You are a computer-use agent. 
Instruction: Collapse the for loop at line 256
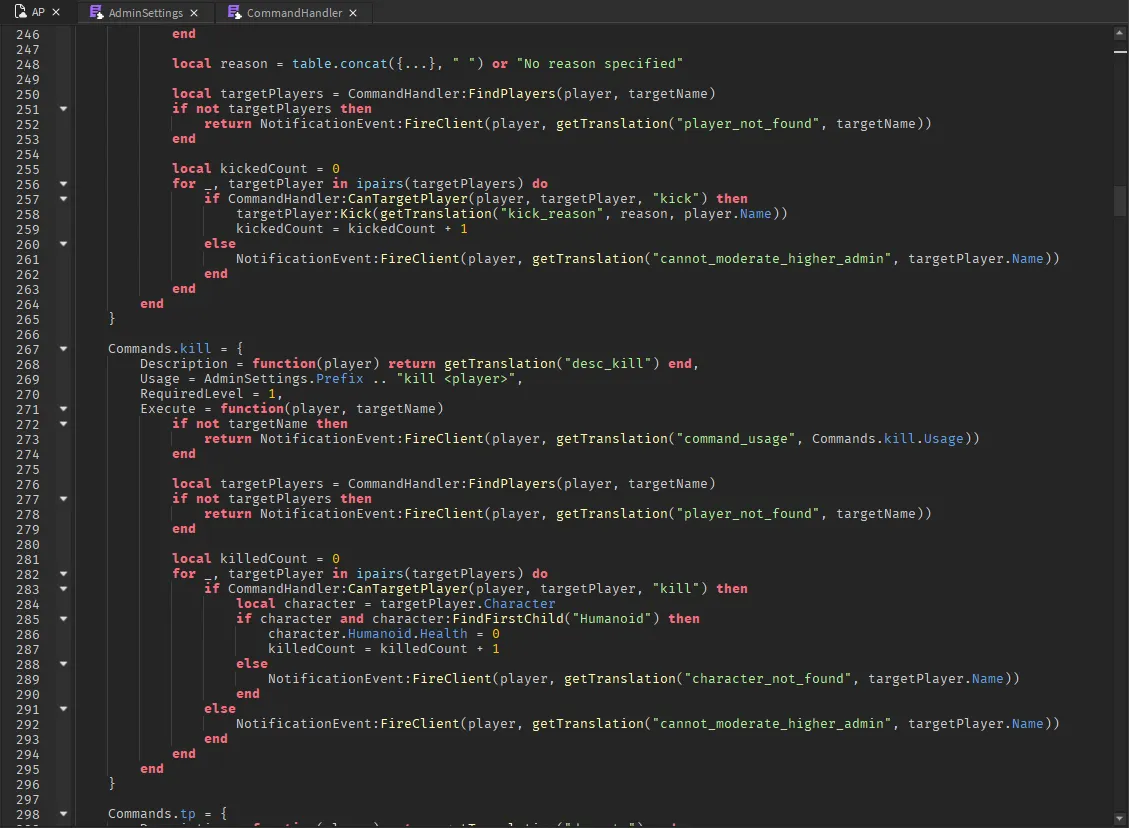[x=63, y=184]
